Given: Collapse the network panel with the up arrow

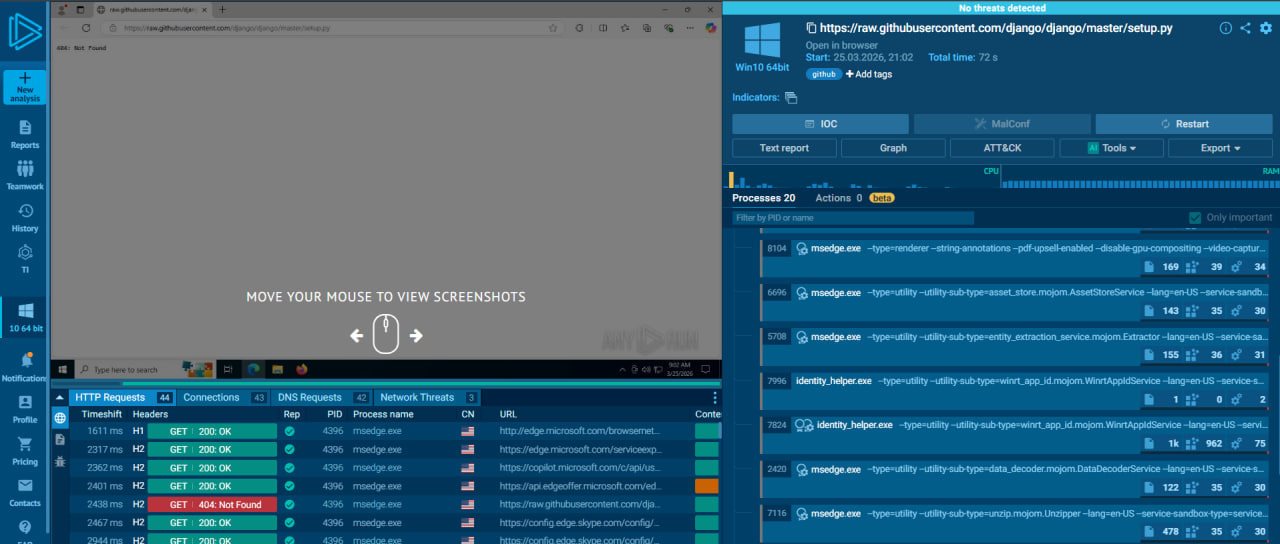Looking at the screenshot, I should click(x=387, y=382).
